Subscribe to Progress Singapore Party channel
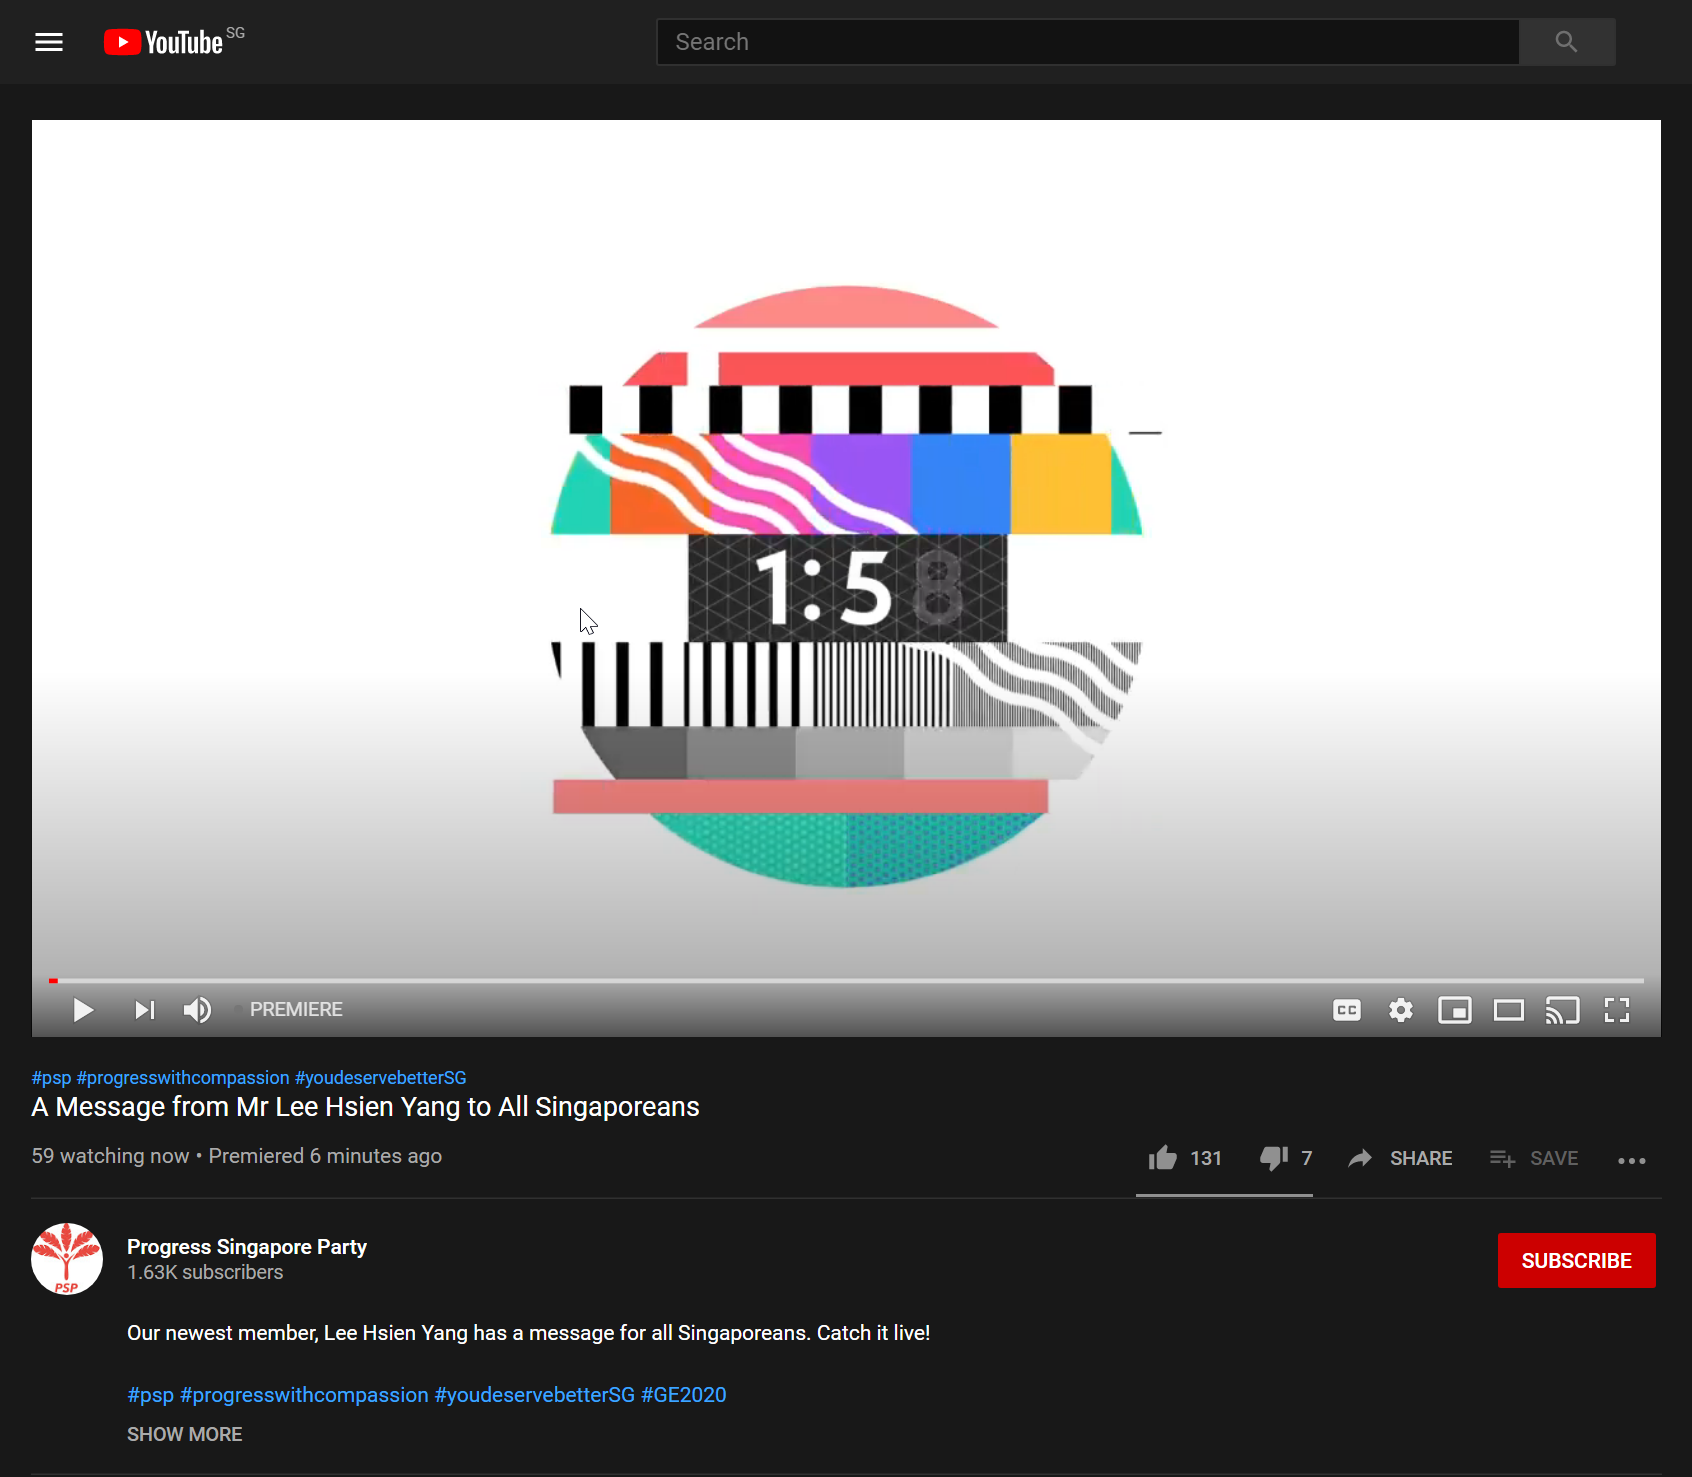The height and width of the screenshot is (1477, 1692). 1576,1260
